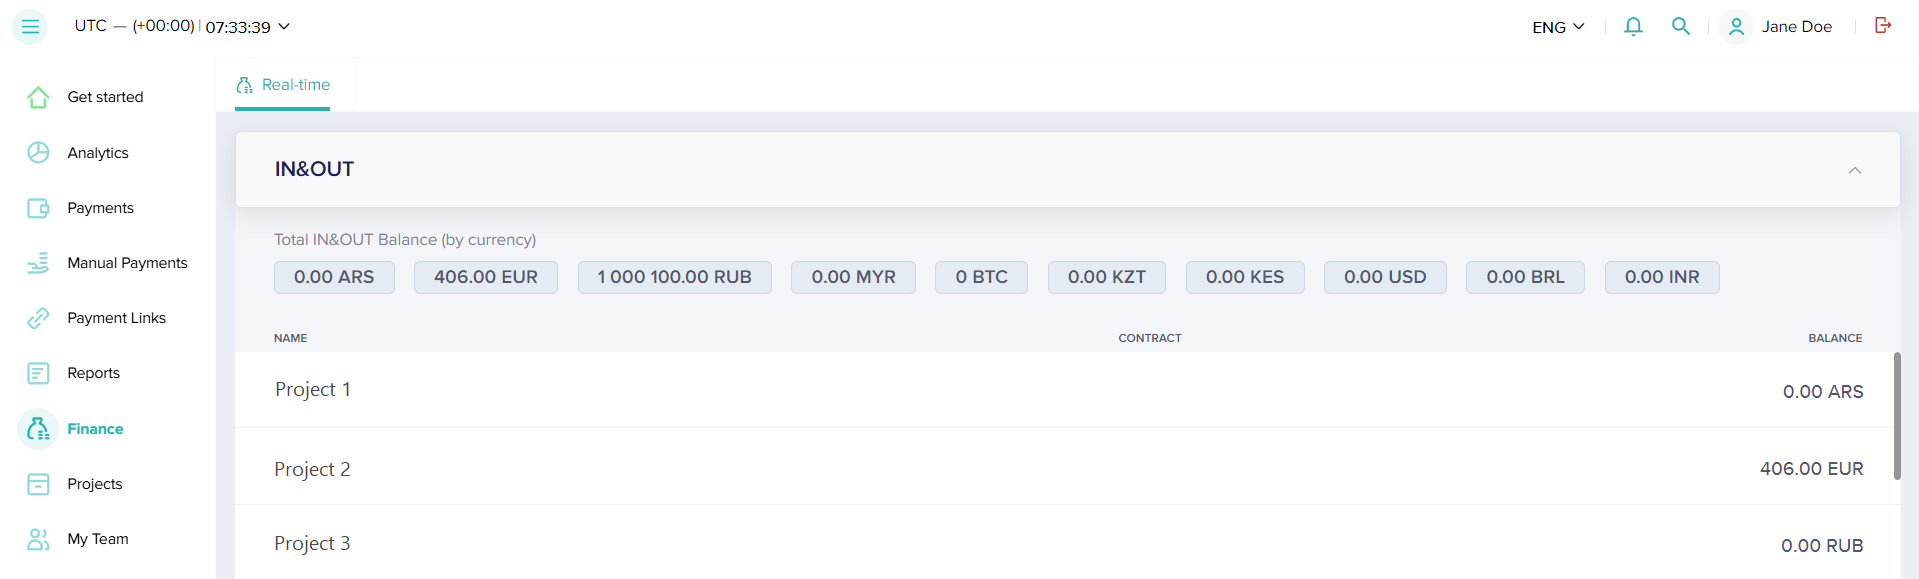The height and width of the screenshot is (579, 1919).
Task: Open Reports in the sidebar
Action: (93, 373)
